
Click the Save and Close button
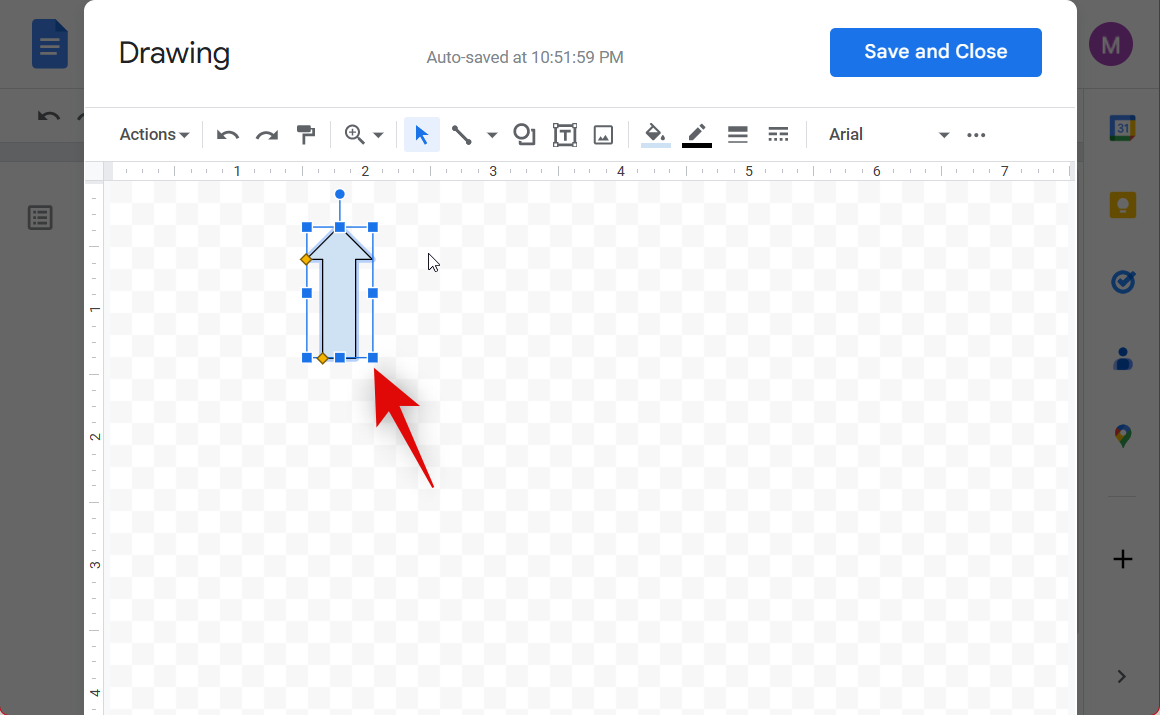click(x=935, y=52)
